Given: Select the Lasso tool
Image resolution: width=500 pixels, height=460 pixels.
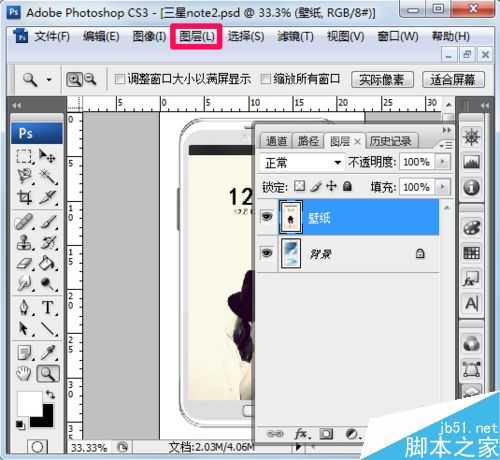Looking at the screenshot, I should tap(24, 176).
